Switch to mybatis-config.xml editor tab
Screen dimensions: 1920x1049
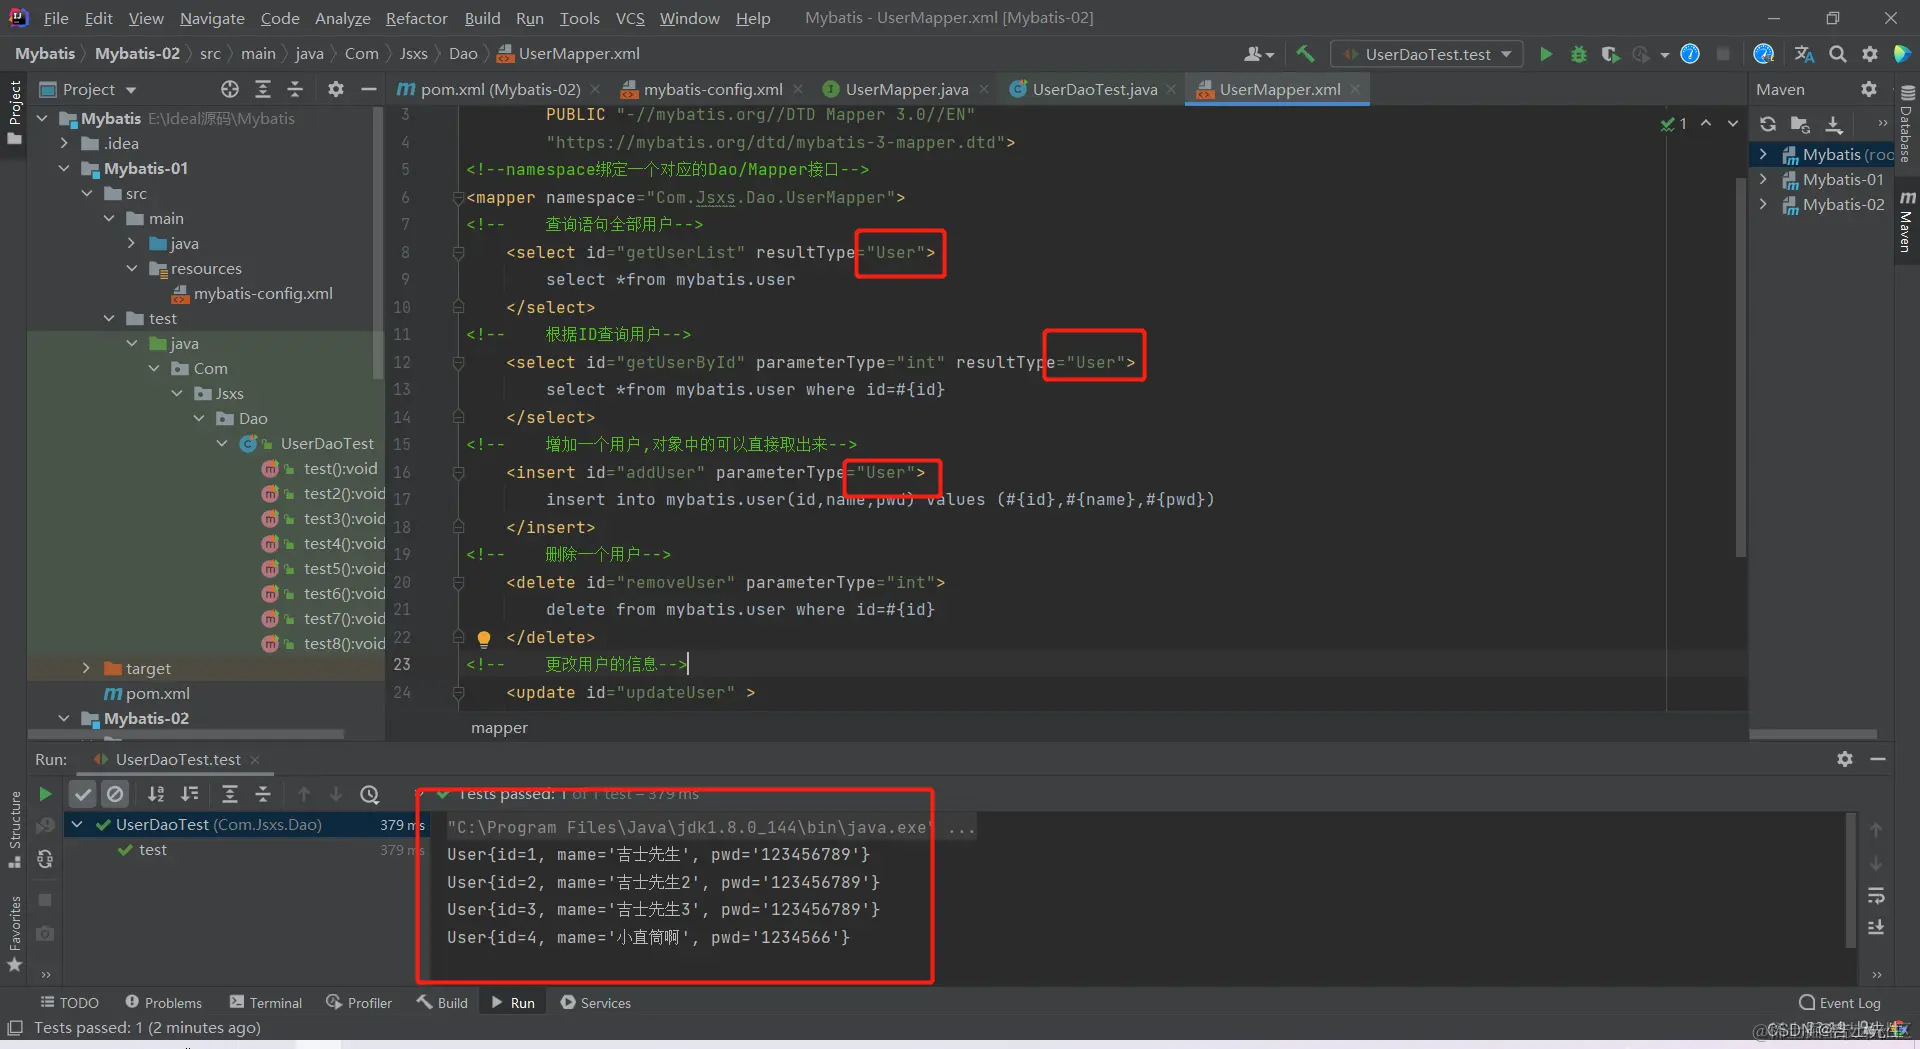coord(711,89)
